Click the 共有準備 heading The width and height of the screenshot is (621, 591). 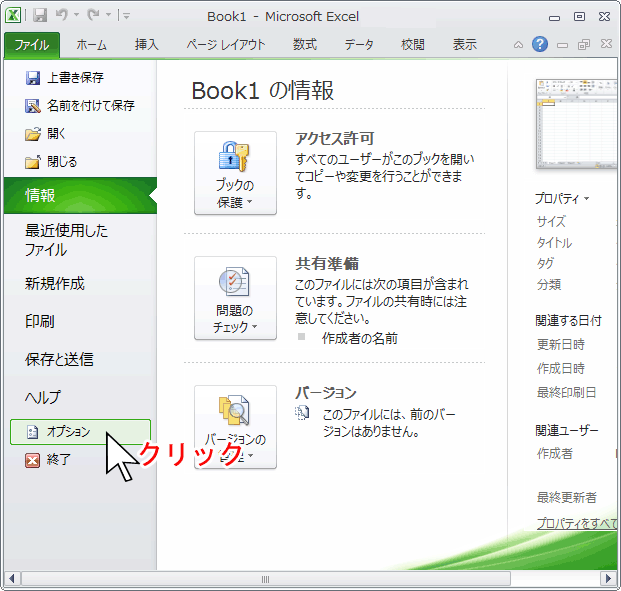point(327,263)
